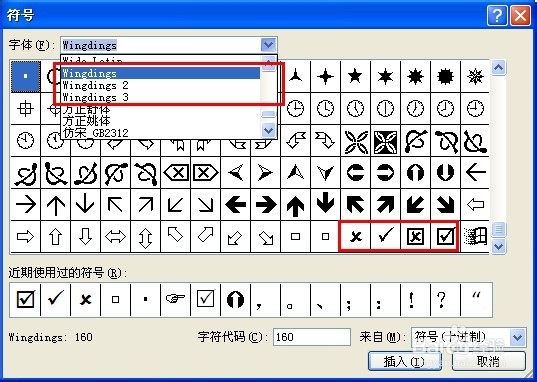Choose Wingdings in font list
Image resolution: width=537 pixels, height=382 pixels.
pyautogui.click(x=160, y=73)
